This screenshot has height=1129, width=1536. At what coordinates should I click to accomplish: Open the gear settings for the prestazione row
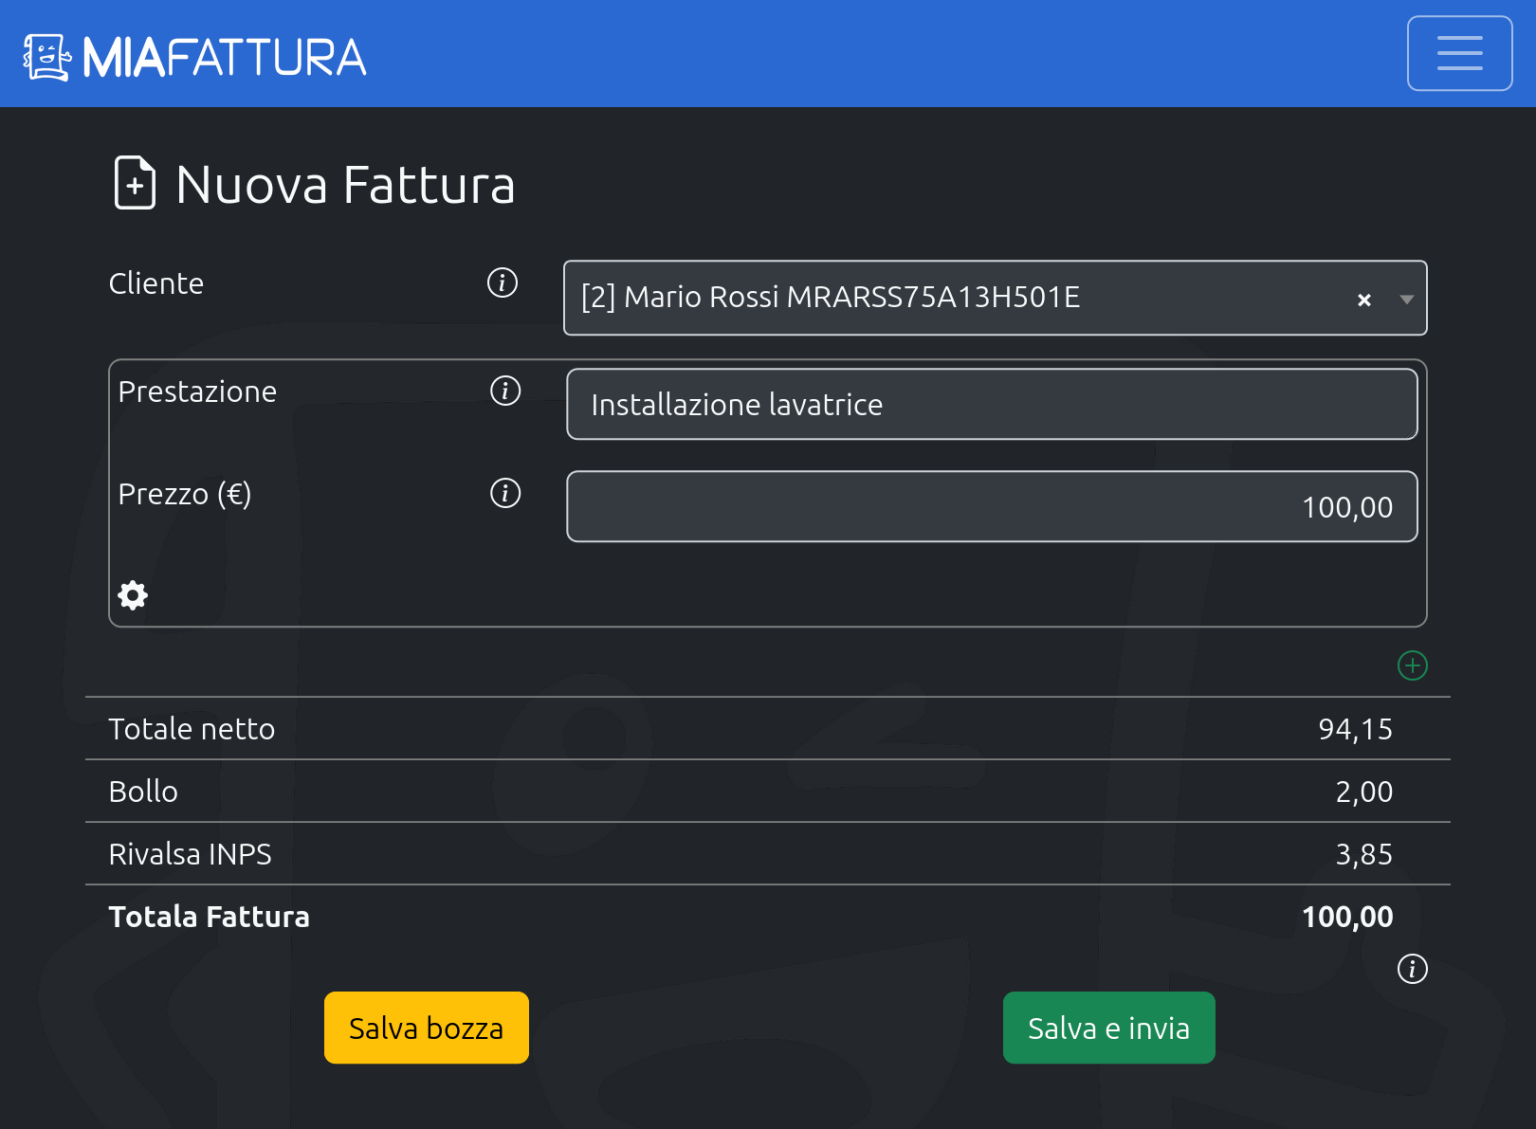click(132, 595)
